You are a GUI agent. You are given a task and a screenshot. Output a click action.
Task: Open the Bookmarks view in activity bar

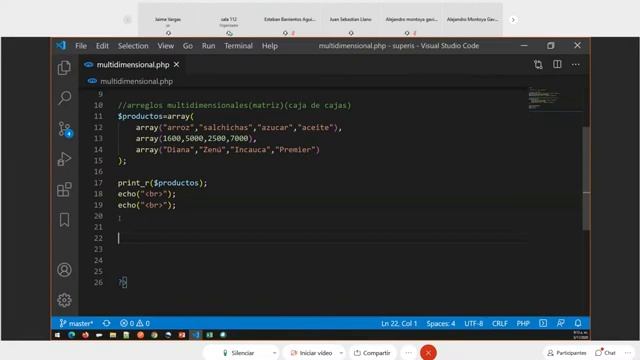coord(64,220)
